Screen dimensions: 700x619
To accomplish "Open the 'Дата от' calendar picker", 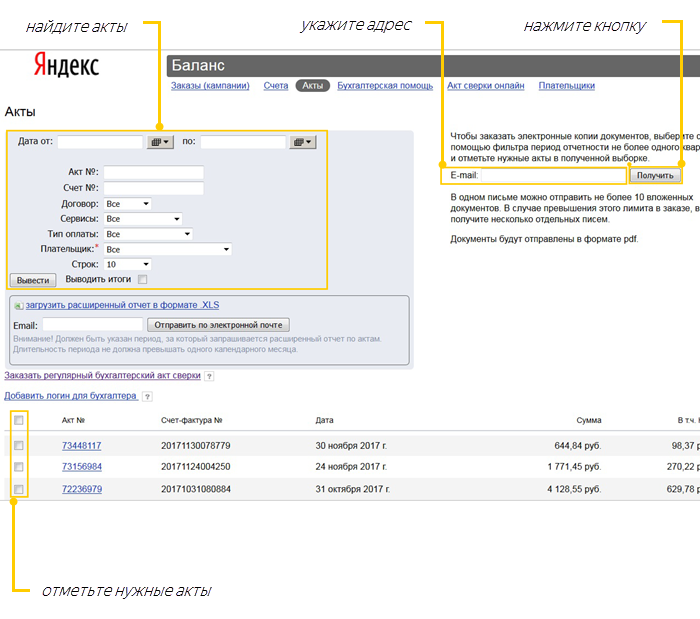I will point(160,142).
